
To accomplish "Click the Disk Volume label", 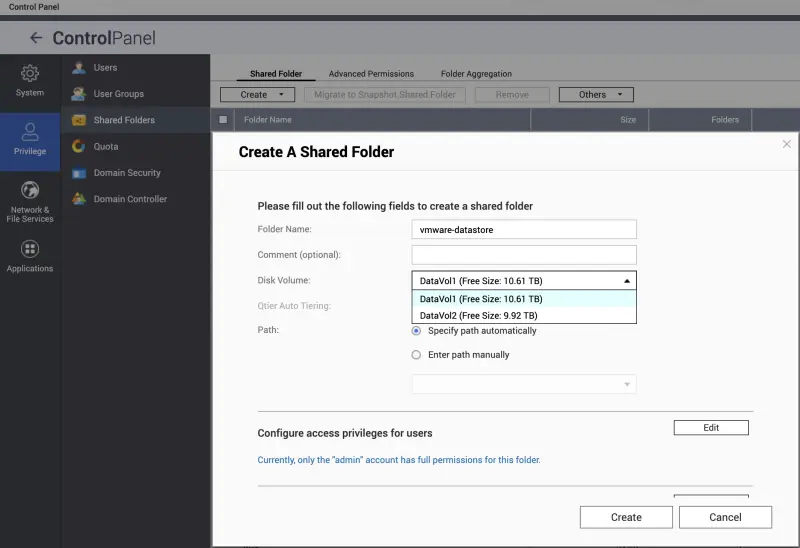I will coord(284,280).
